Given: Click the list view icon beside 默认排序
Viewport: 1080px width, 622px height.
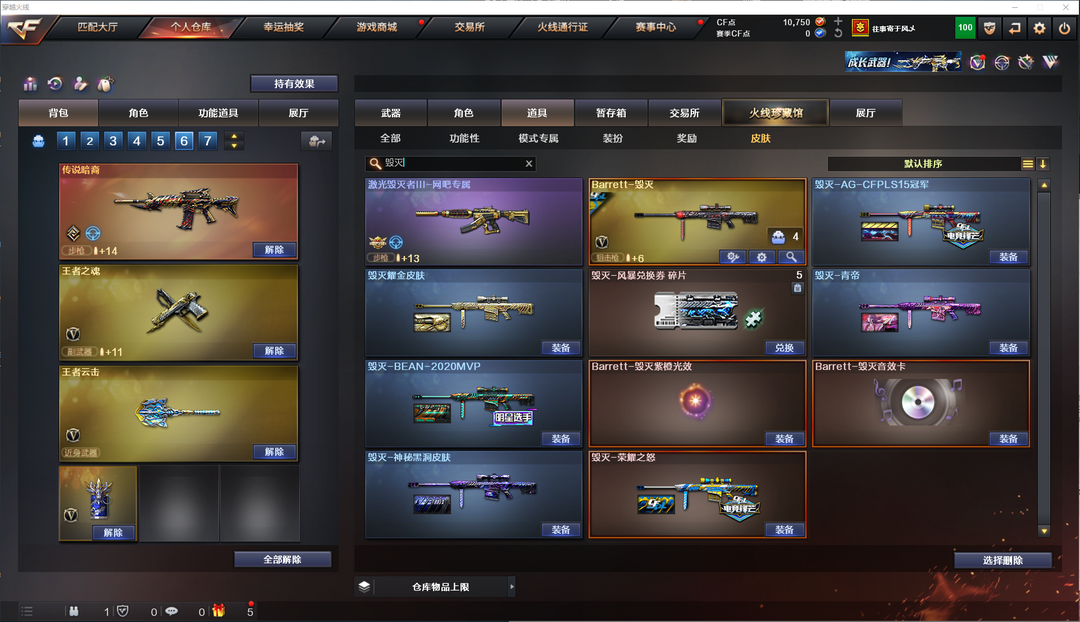Looking at the screenshot, I should pyautogui.click(x=1028, y=164).
